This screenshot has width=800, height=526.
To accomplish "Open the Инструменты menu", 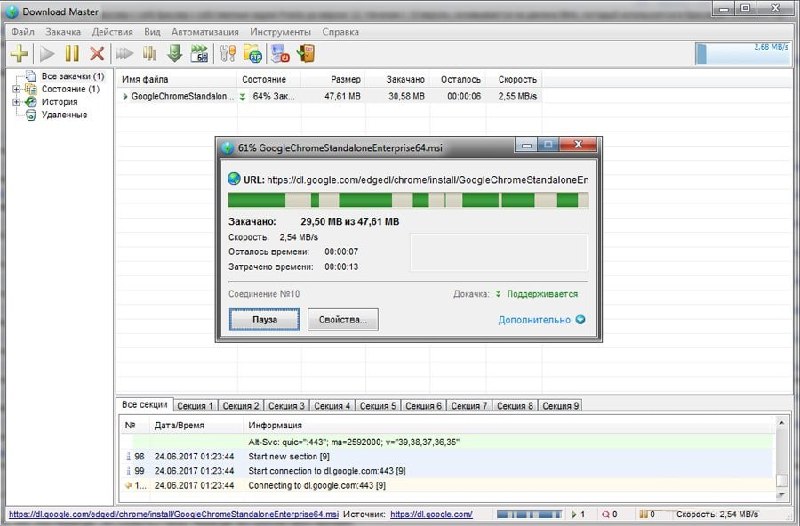I will click(x=280, y=32).
